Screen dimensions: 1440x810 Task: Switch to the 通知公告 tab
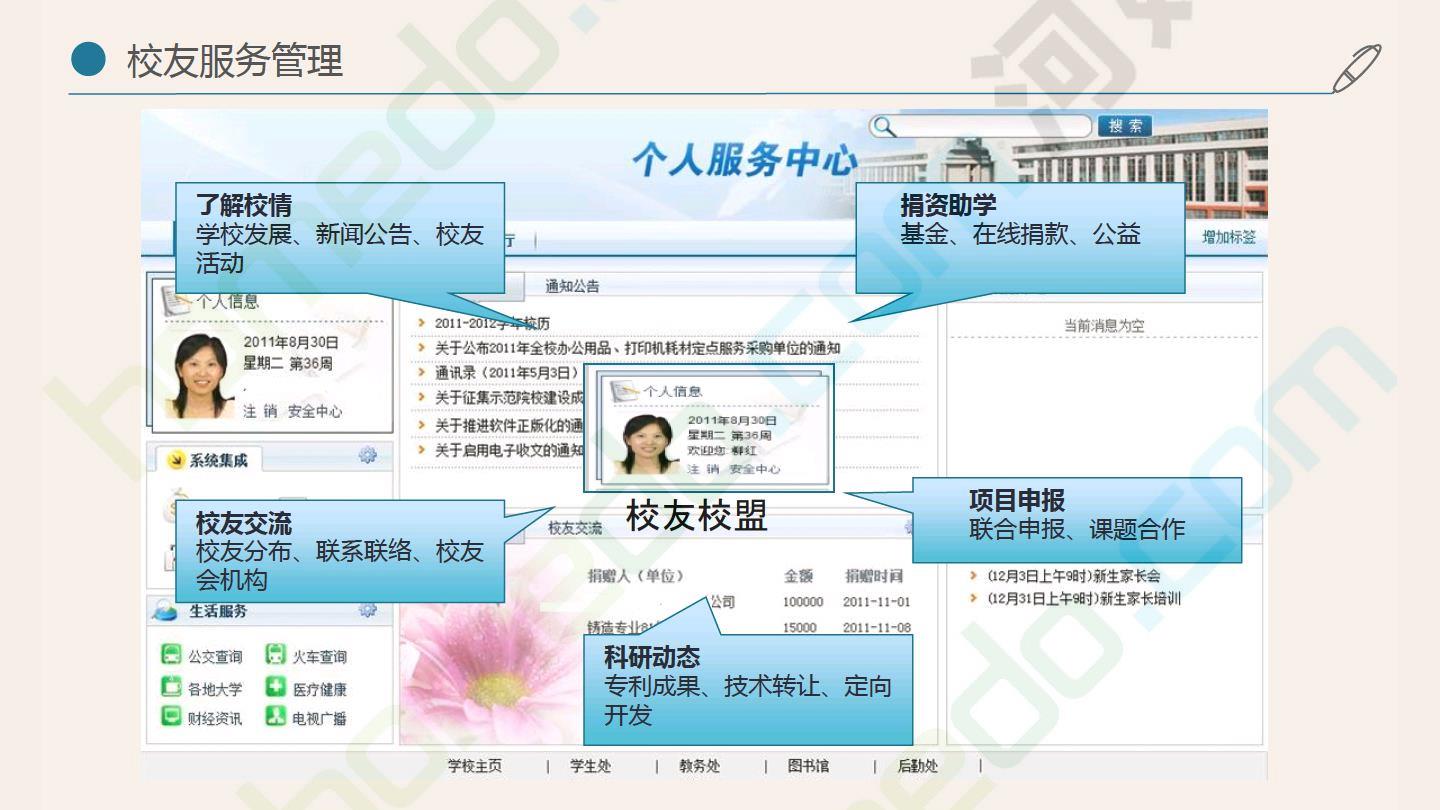pyautogui.click(x=572, y=286)
